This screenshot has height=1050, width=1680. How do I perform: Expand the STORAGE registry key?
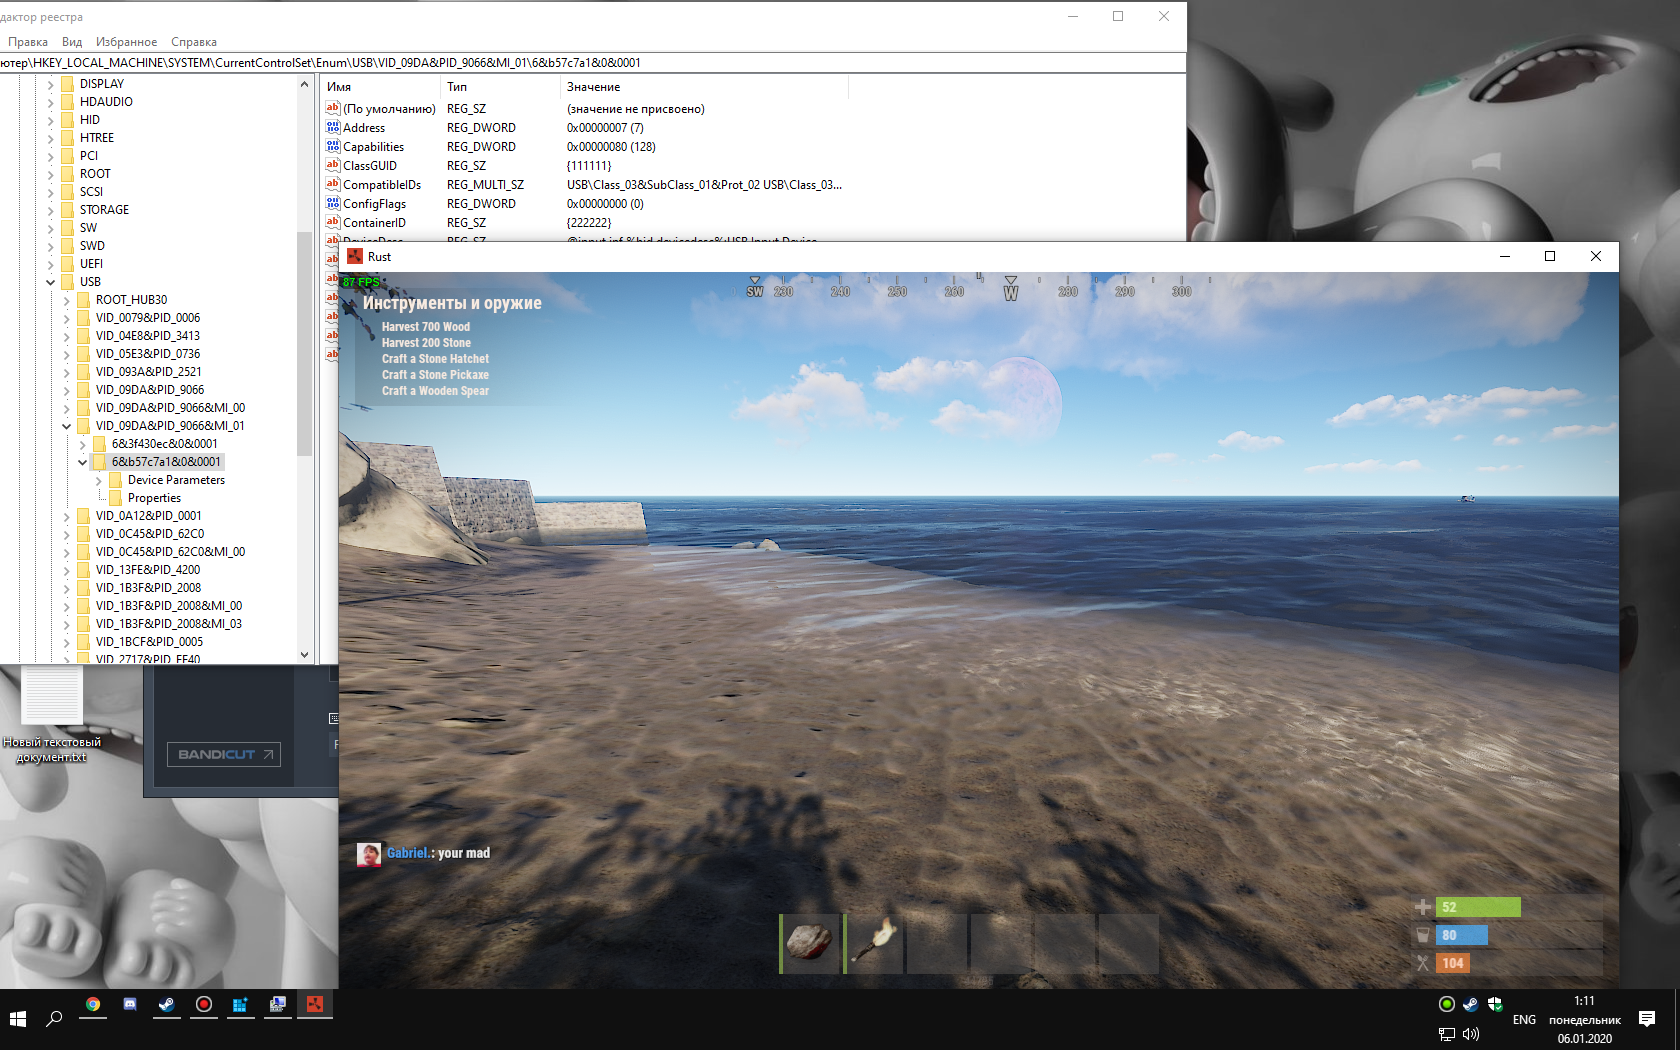[51, 210]
